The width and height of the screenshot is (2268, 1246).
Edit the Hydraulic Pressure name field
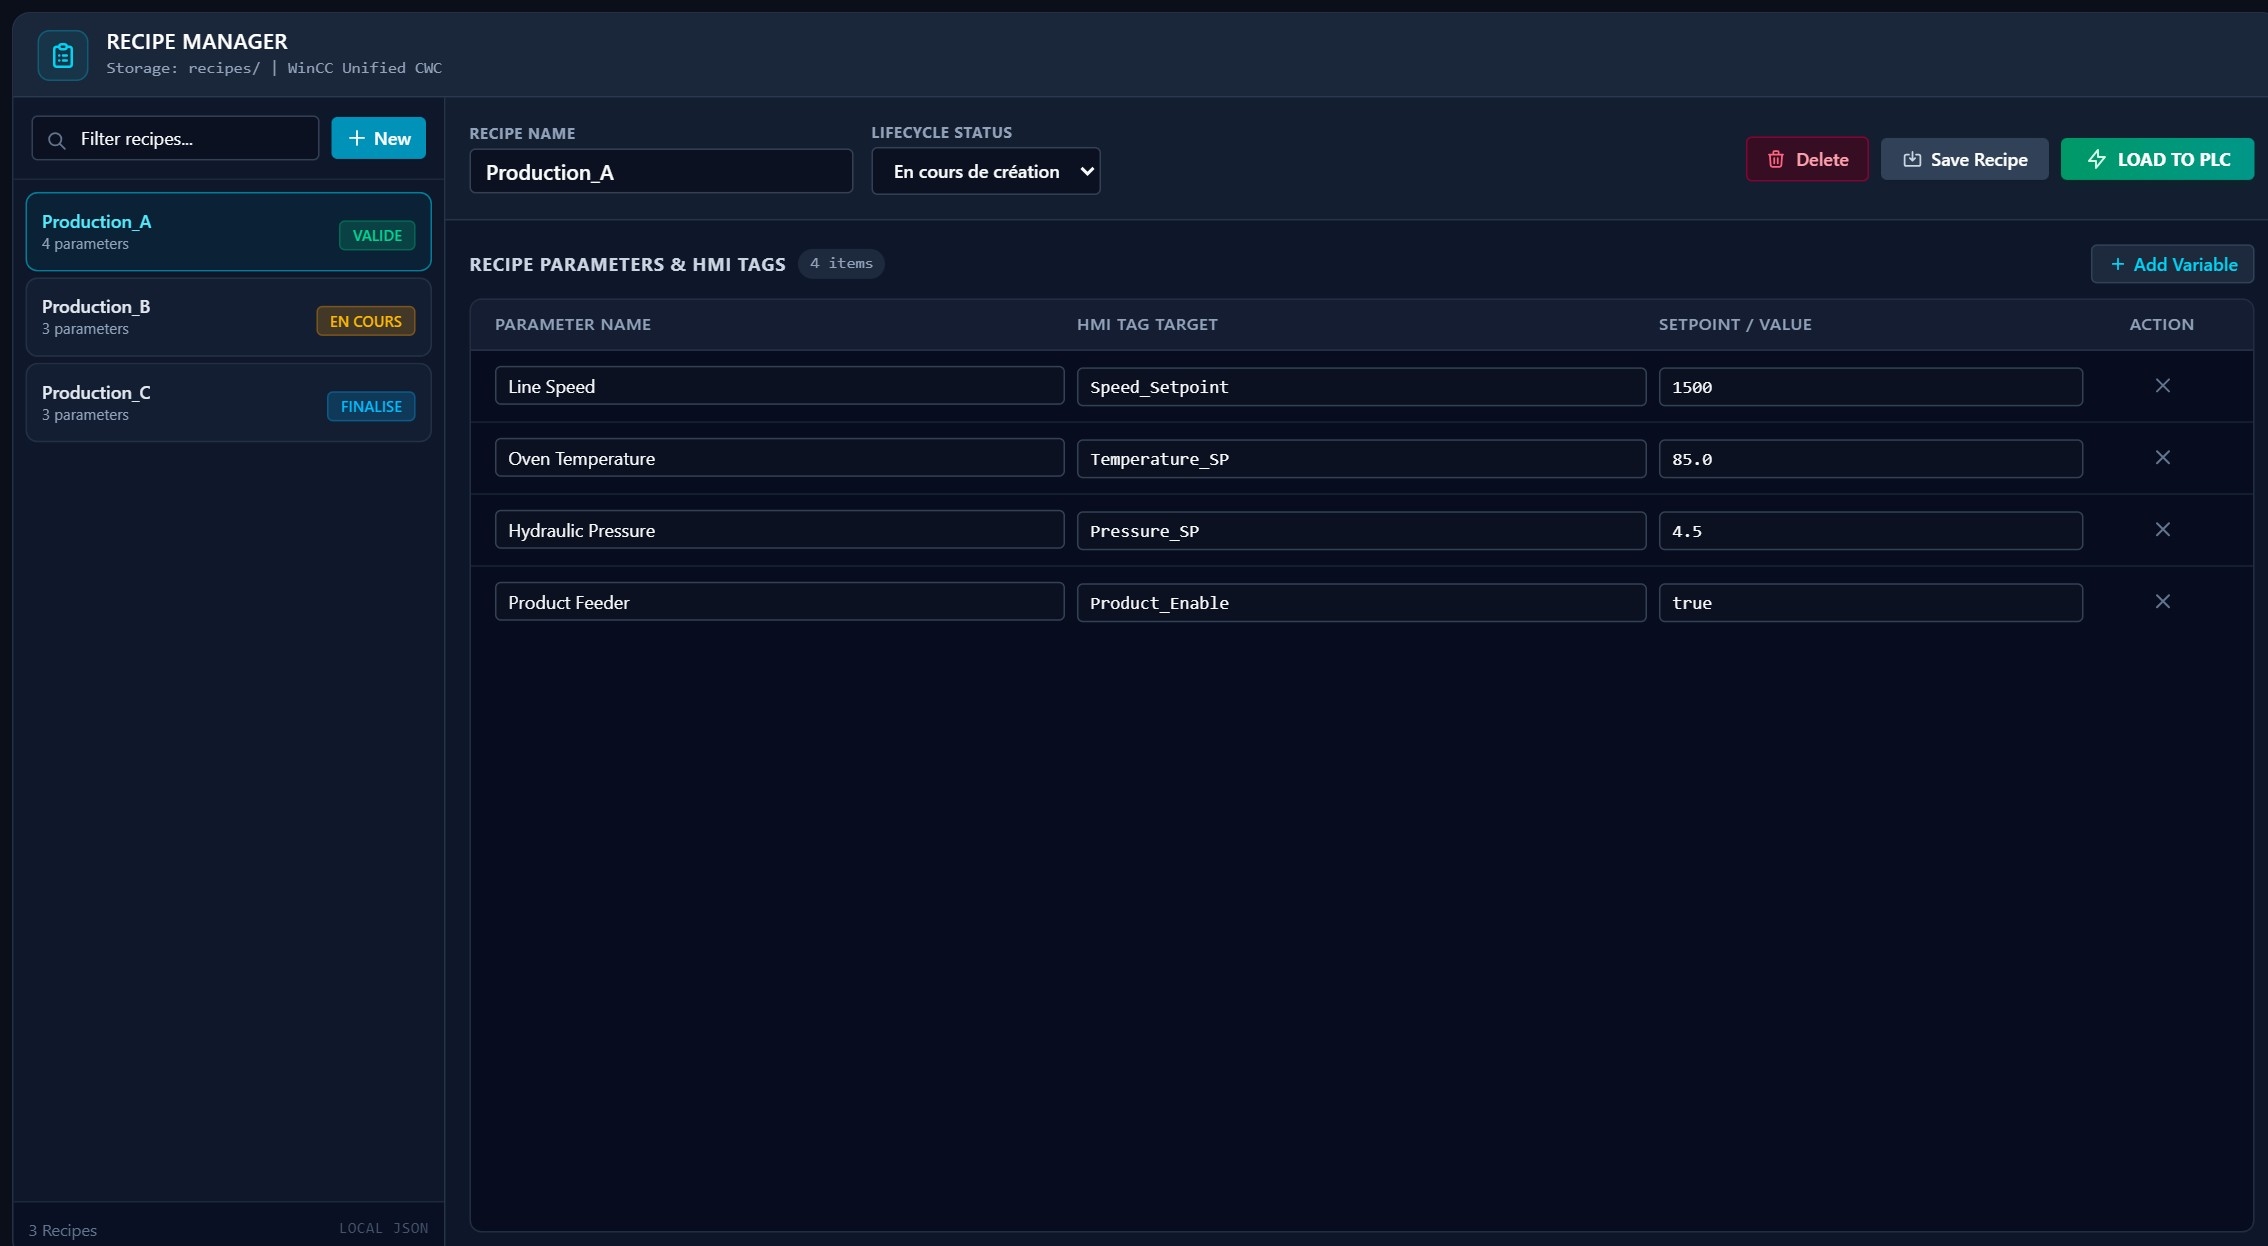(779, 530)
